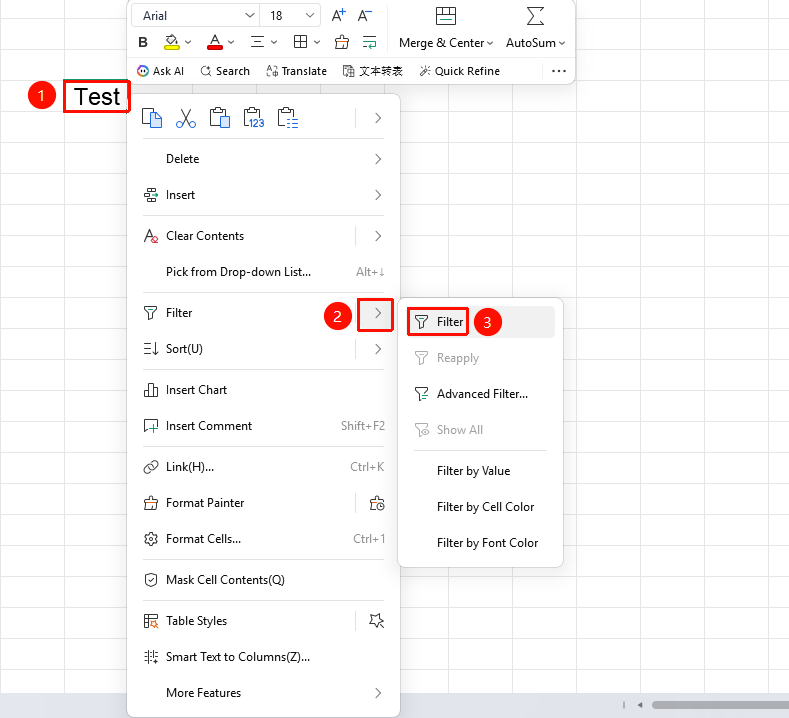Click Paste as Values 123 icon
Viewport: 789px width, 718px height.
[x=254, y=118]
